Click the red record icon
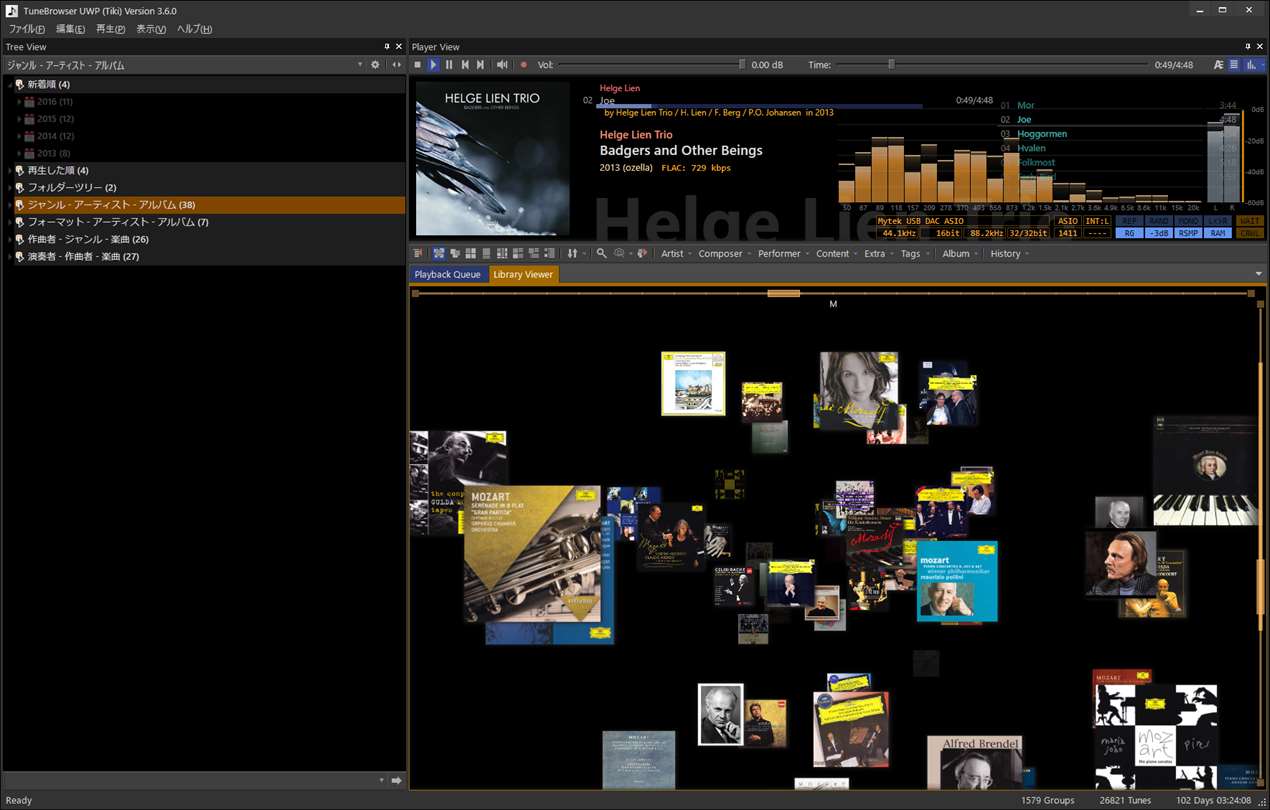This screenshot has width=1270, height=810. click(x=523, y=65)
